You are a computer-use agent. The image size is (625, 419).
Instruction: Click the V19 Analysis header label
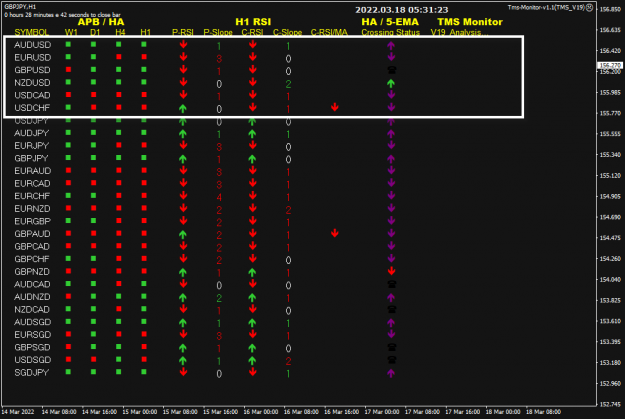(x=459, y=32)
